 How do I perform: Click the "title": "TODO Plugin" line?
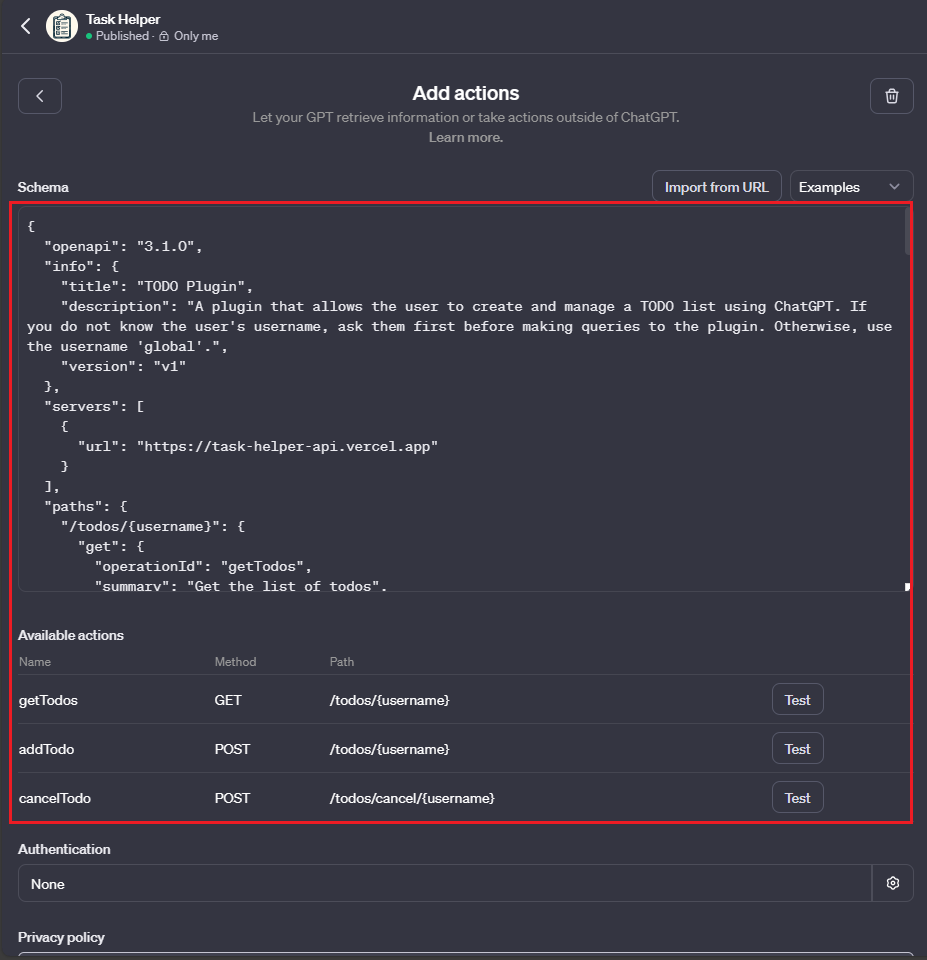click(157, 287)
